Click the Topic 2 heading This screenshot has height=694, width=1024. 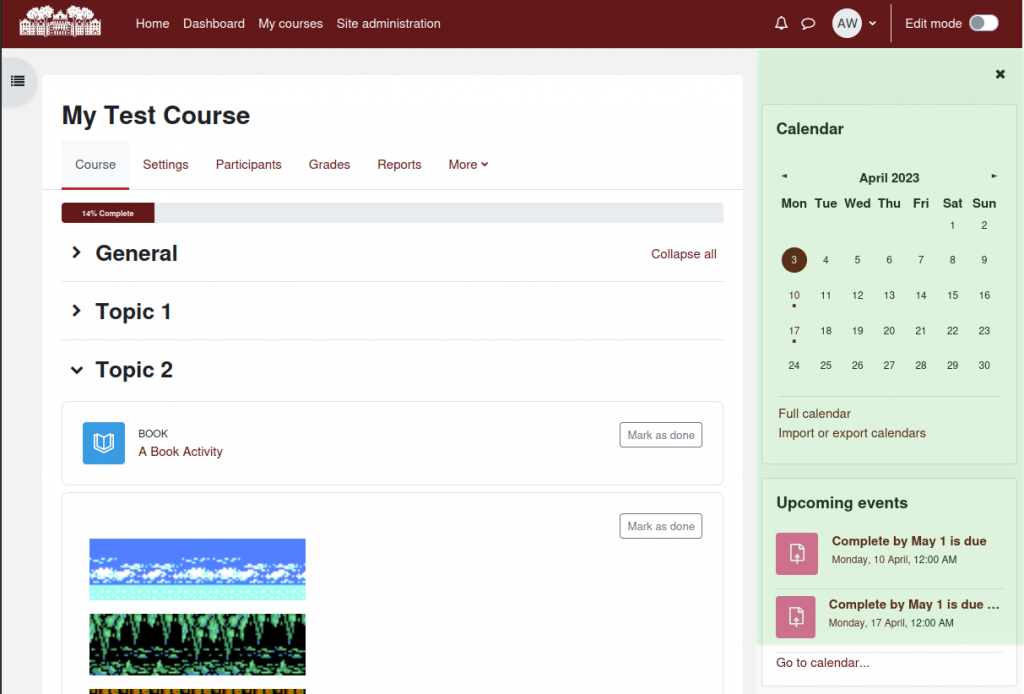(x=134, y=370)
